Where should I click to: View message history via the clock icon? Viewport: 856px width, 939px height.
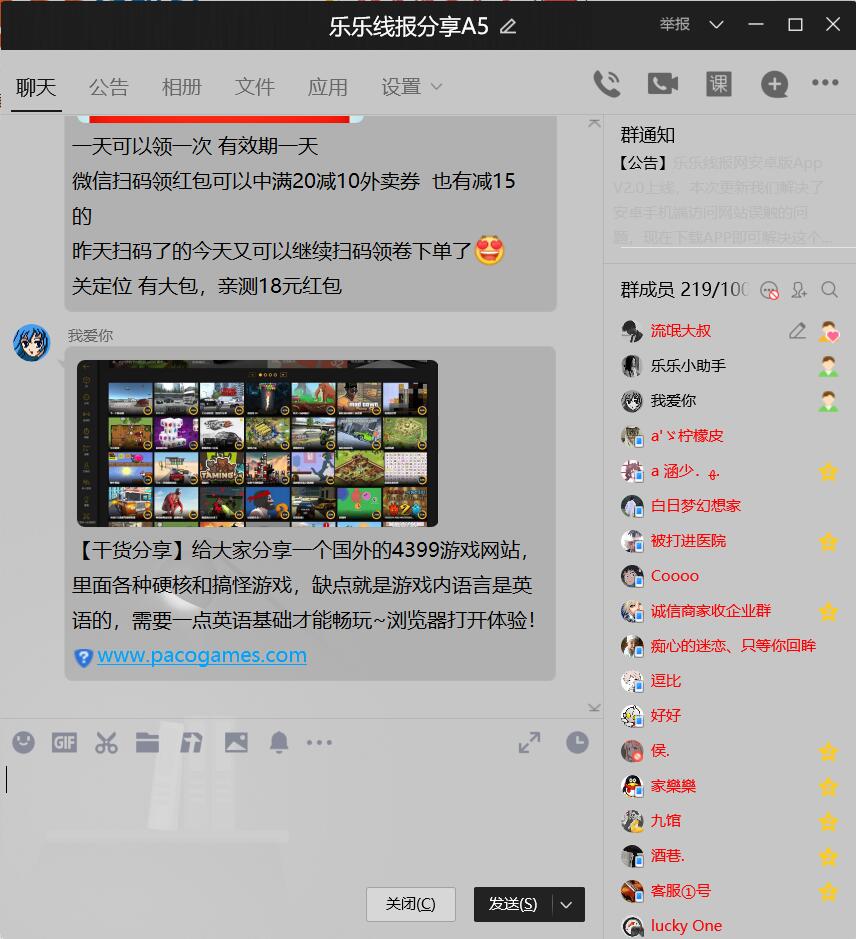(x=577, y=742)
